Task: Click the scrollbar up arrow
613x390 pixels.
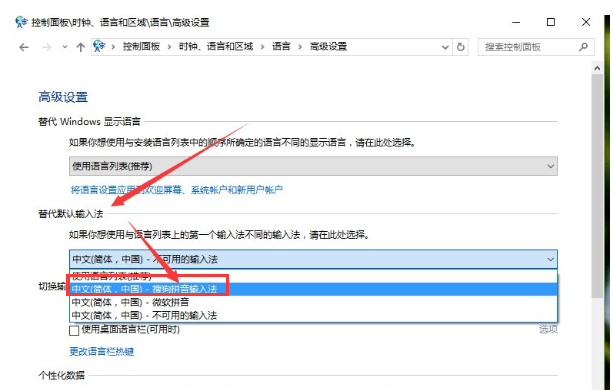Action: 597,68
